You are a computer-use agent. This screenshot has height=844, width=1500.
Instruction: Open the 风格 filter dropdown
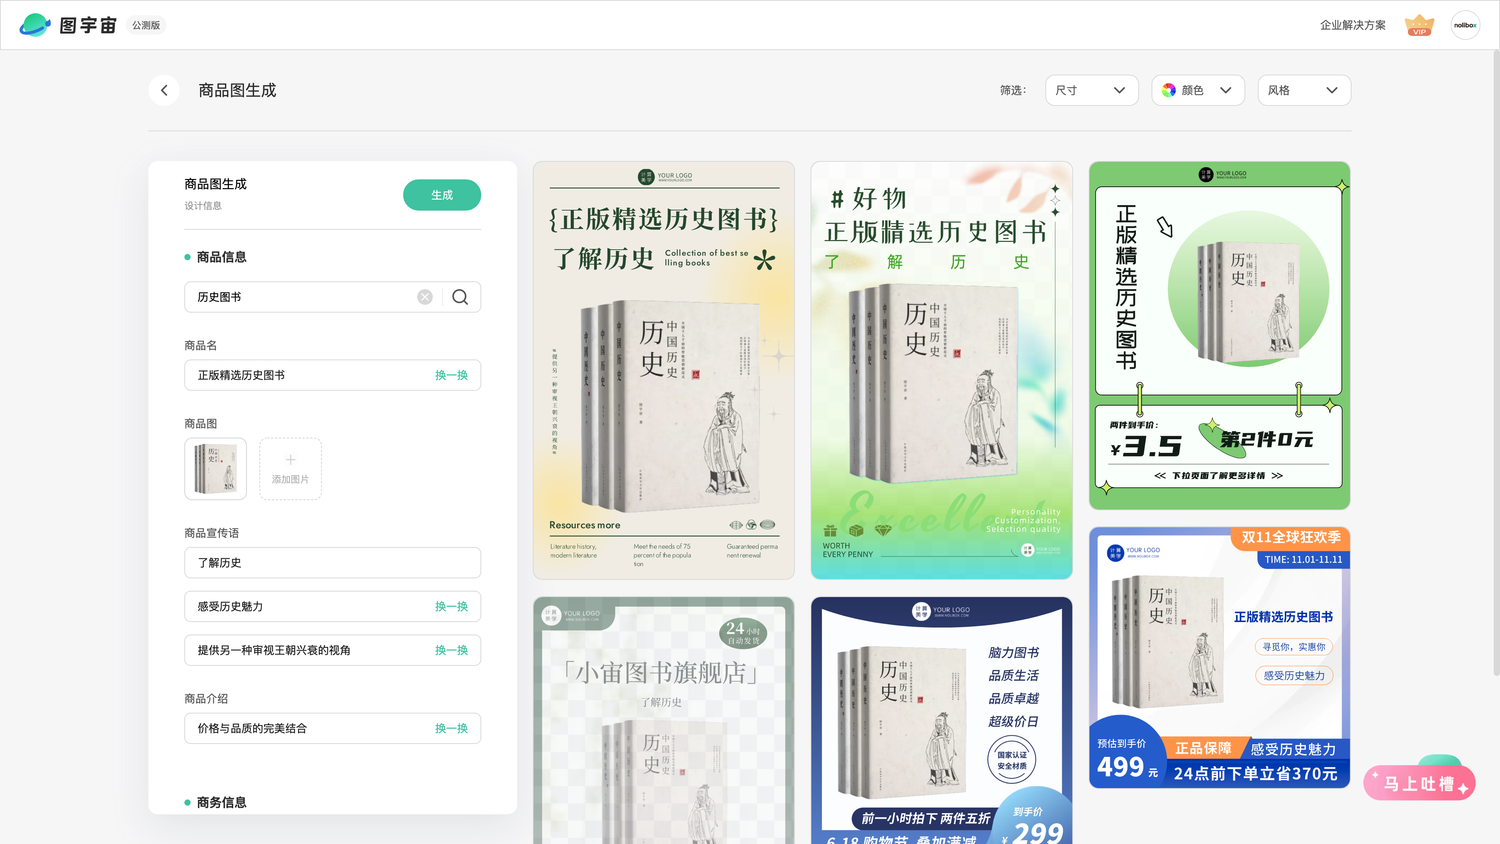(1304, 90)
